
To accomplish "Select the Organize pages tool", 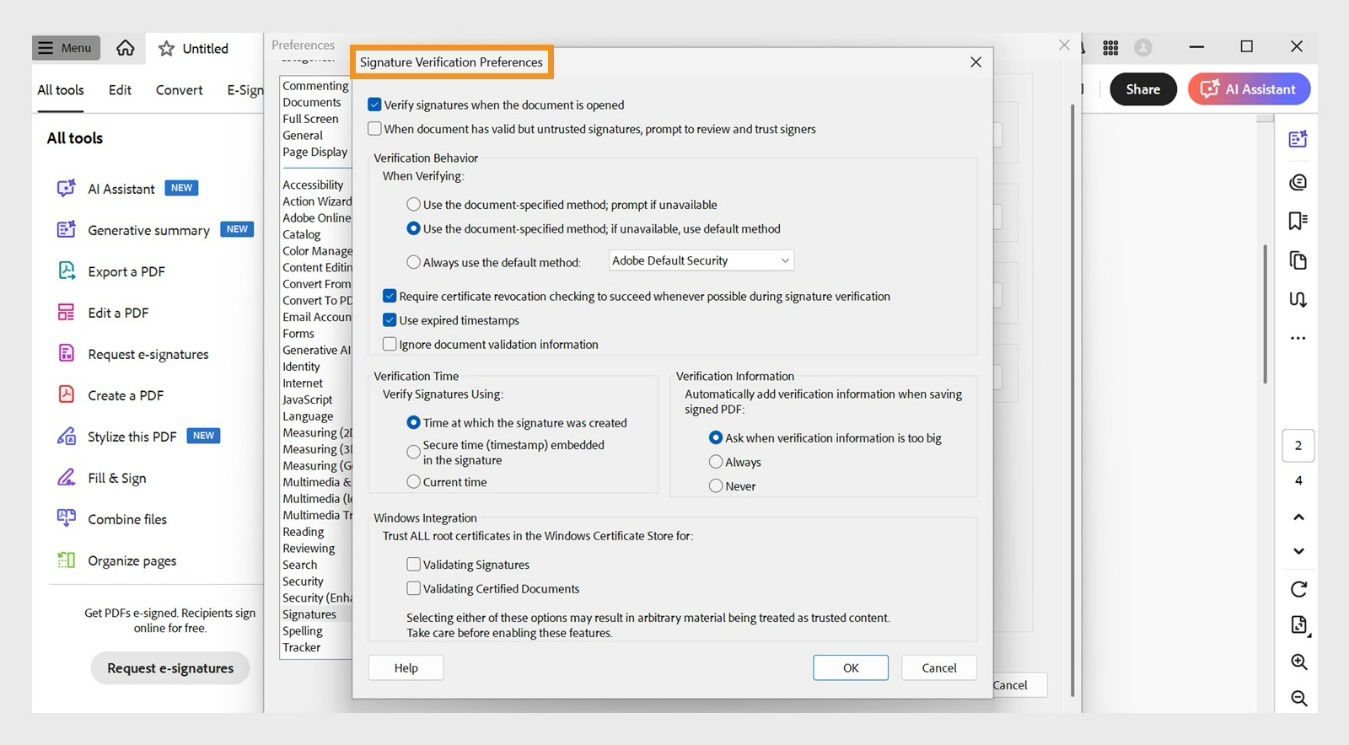I will click(x=130, y=560).
